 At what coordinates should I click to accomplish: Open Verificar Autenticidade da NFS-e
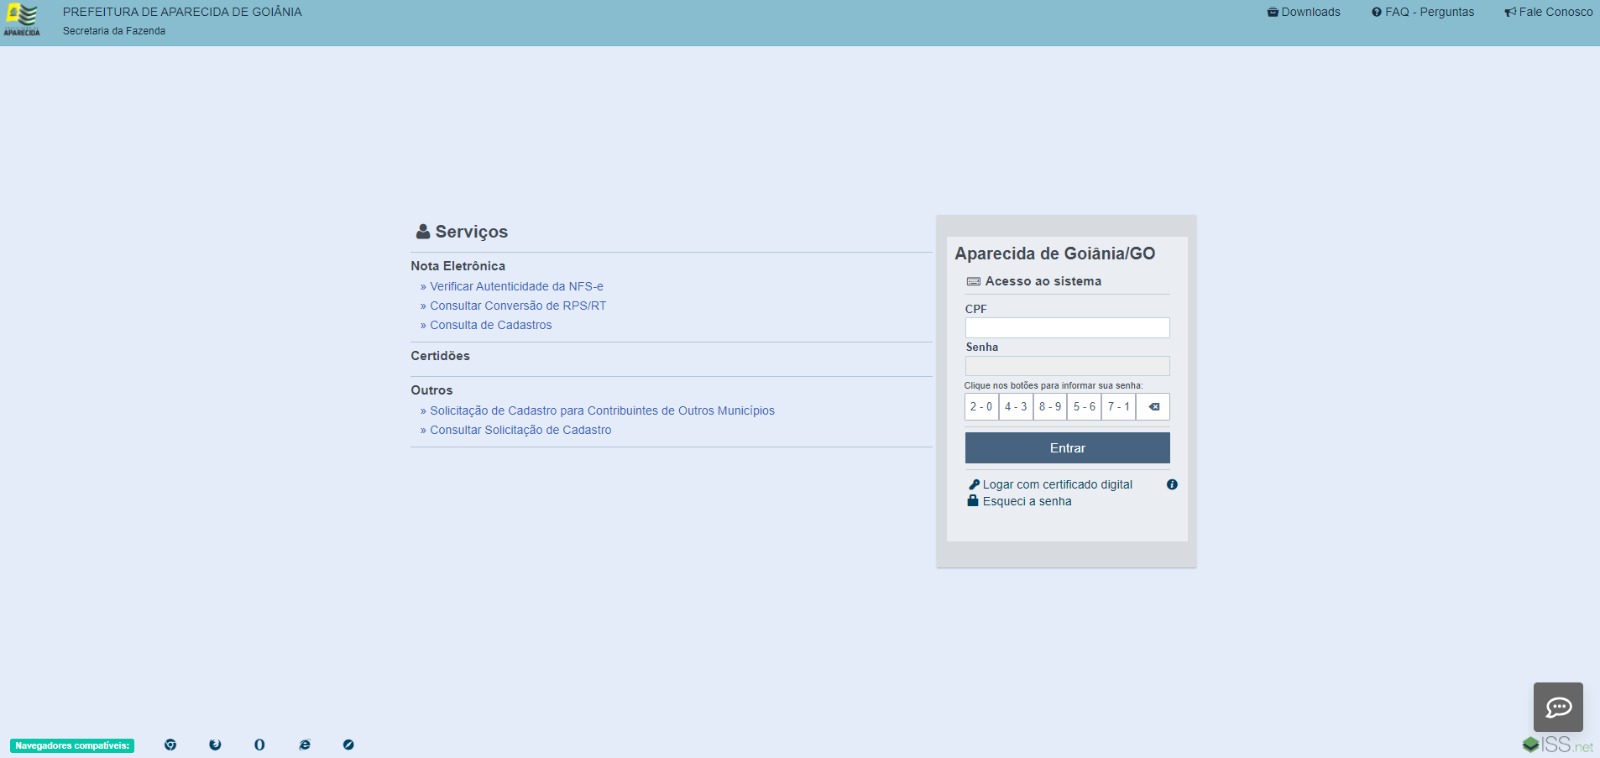click(516, 287)
